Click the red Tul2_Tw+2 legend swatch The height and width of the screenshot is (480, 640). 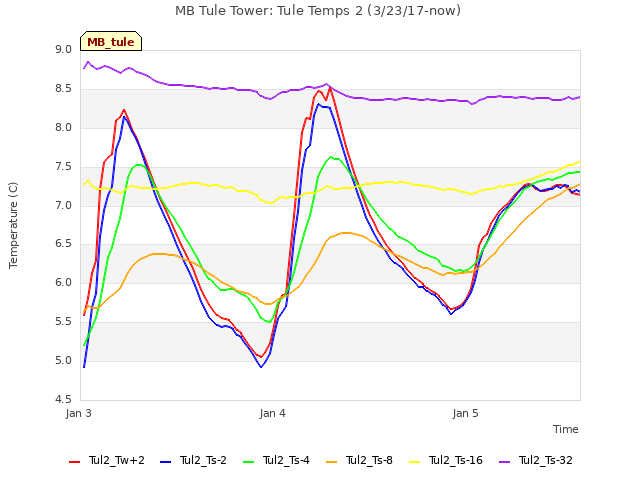[75, 462]
